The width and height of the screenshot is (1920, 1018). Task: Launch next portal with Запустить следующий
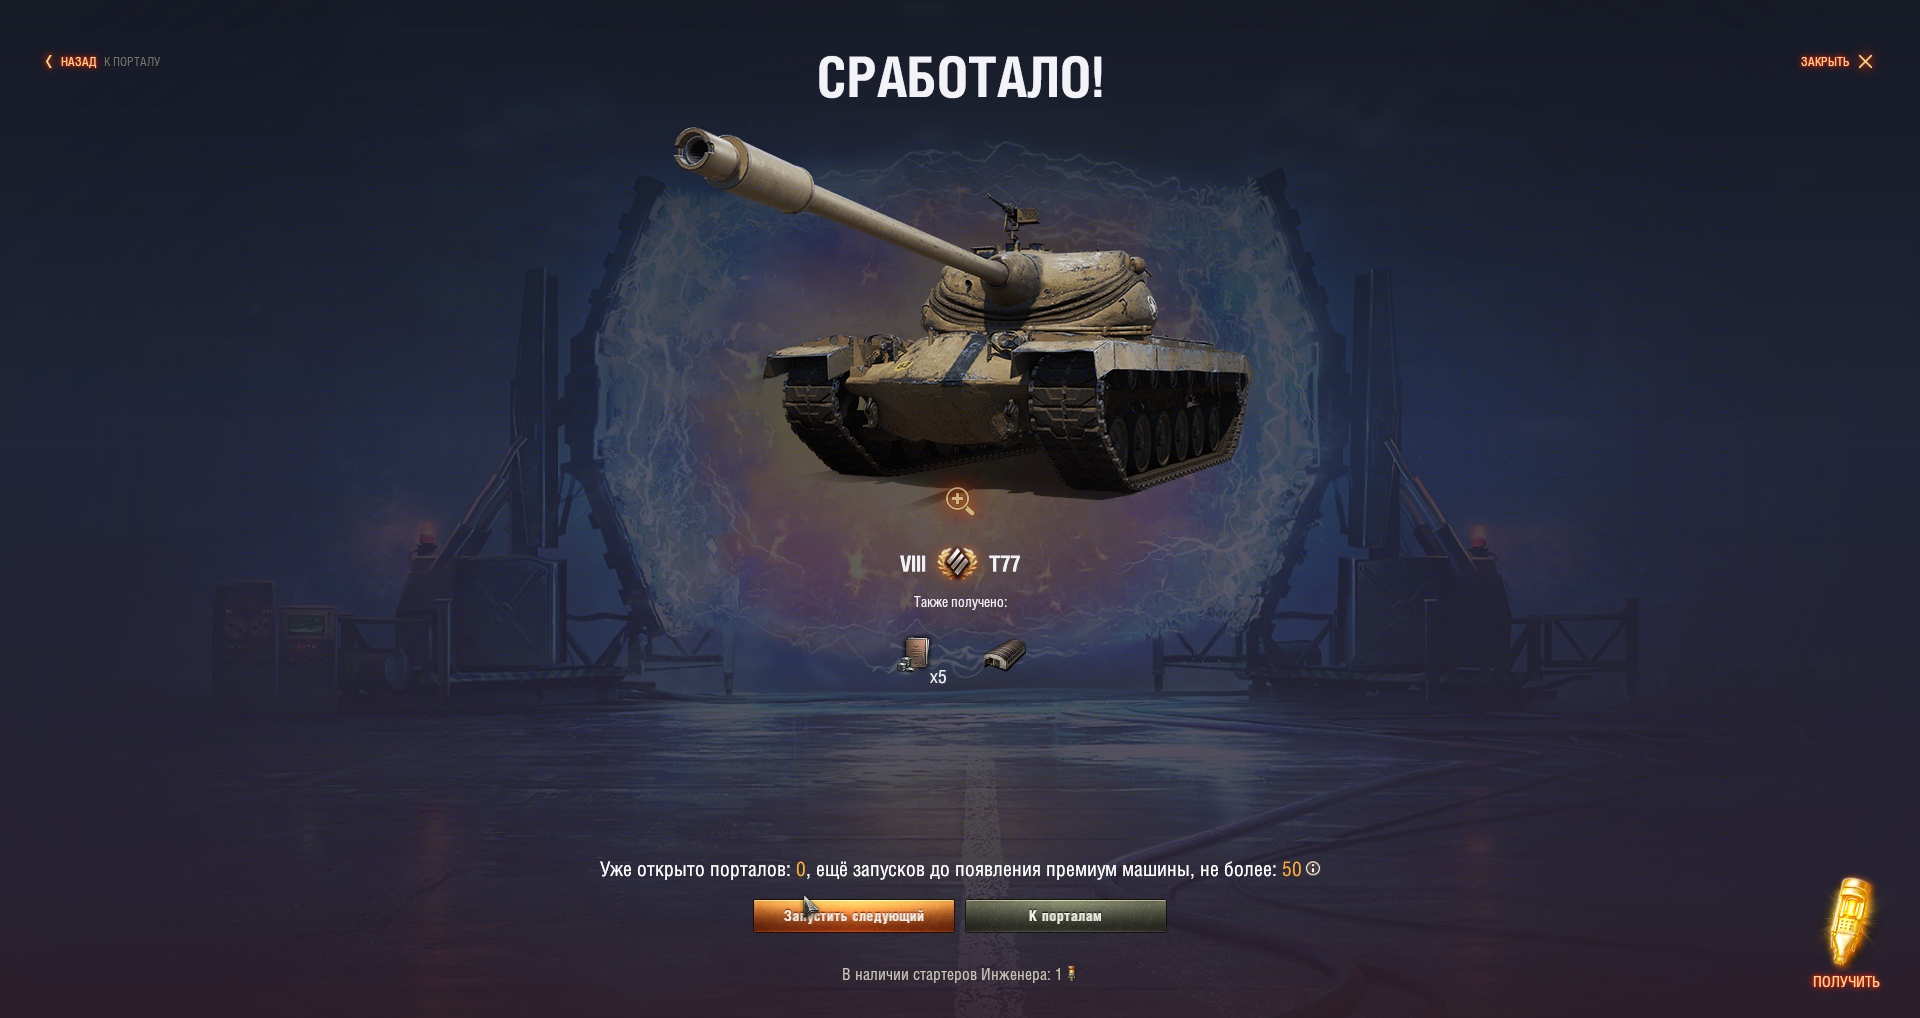pyautogui.click(x=854, y=916)
